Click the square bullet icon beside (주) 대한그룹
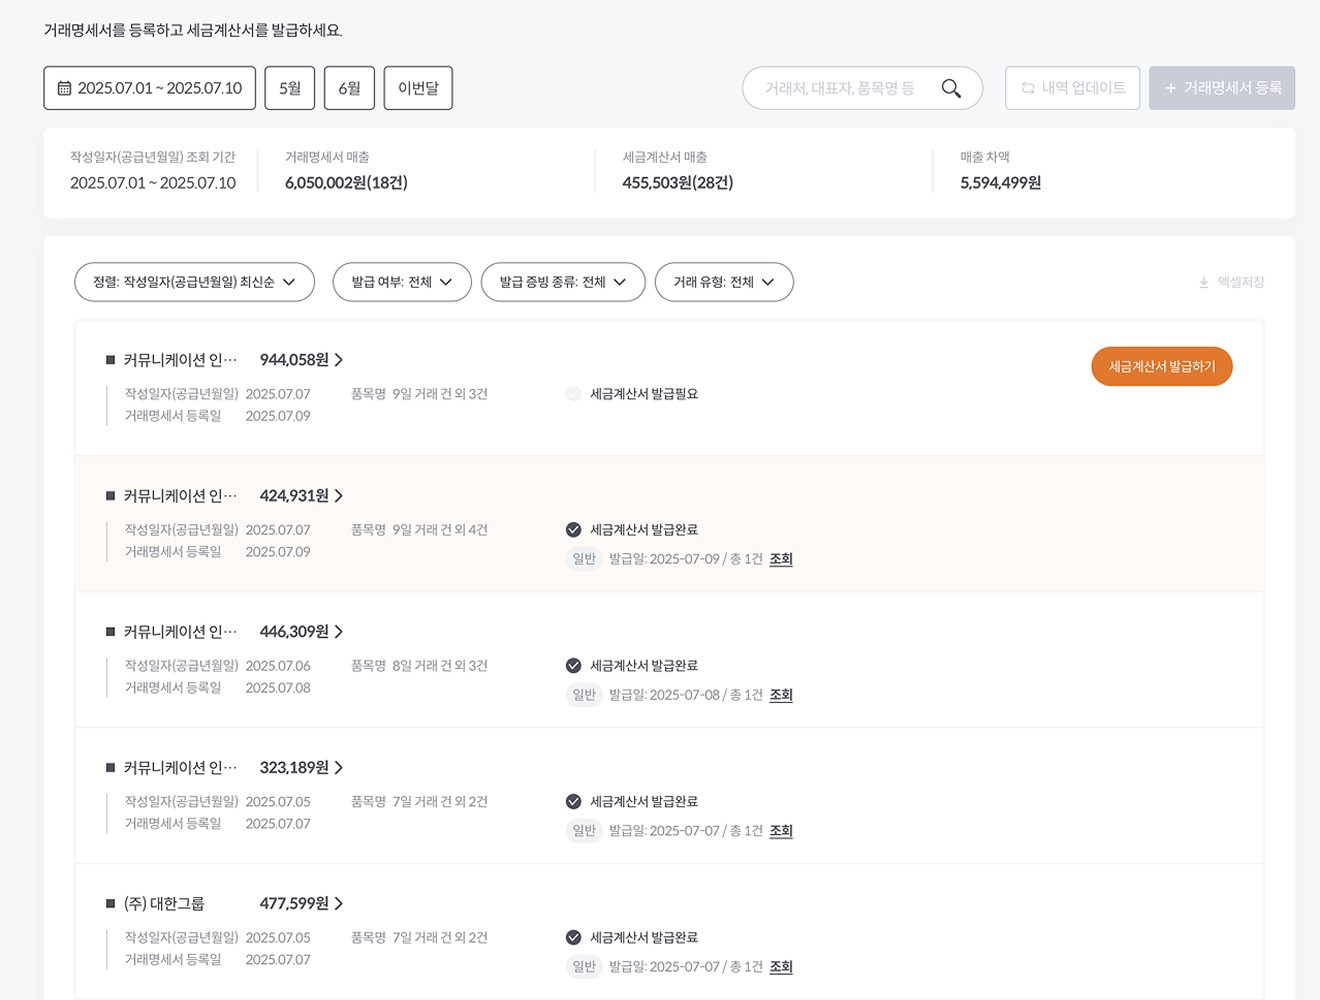This screenshot has height=1000, width=1320. pos(110,904)
